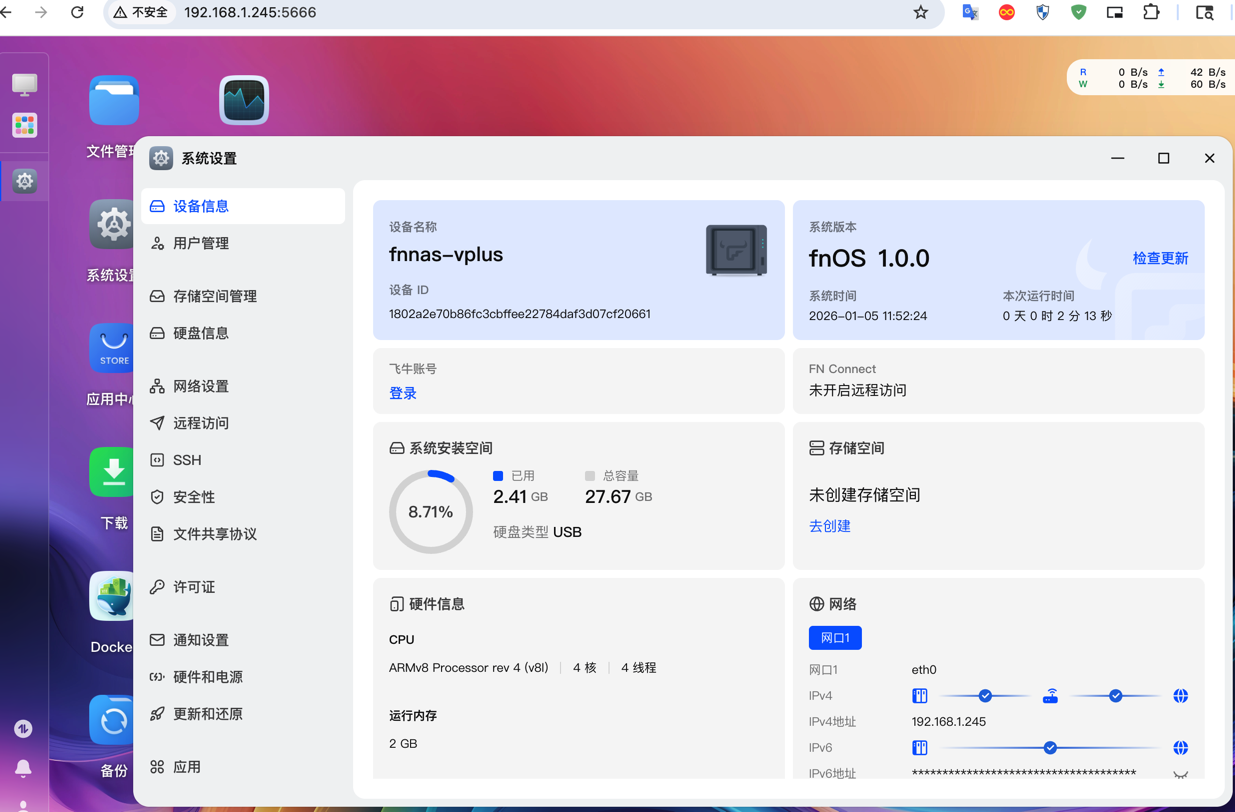Select the 网口1 network tab
This screenshot has height=812, width=1235.
point(834,638)
